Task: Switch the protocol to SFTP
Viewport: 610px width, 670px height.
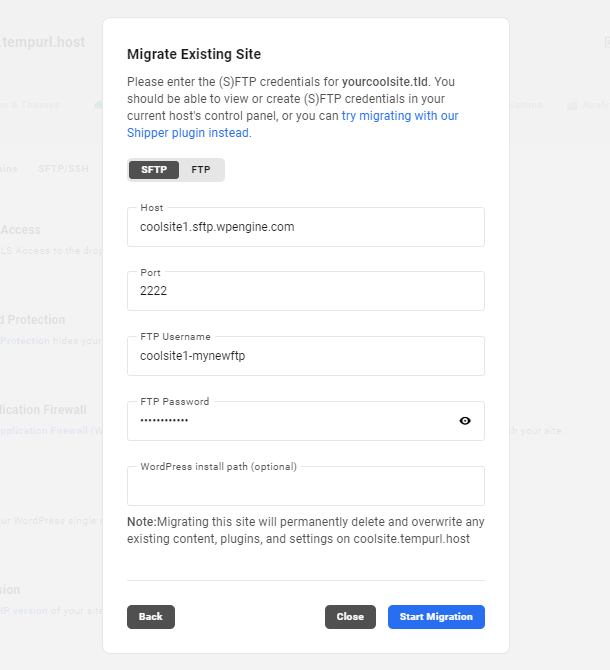Action: point(154,170)
